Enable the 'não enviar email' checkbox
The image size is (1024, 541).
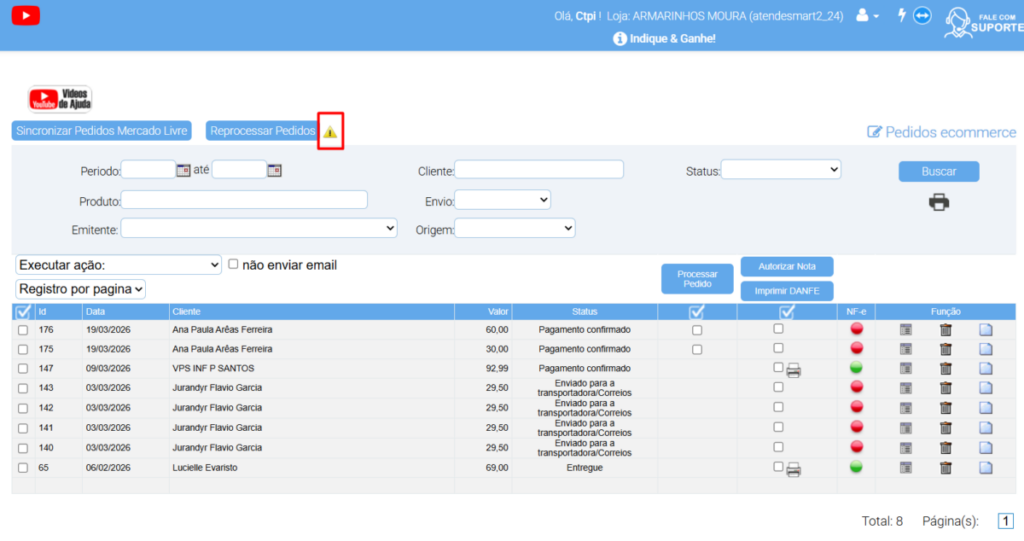pos(233,264)
